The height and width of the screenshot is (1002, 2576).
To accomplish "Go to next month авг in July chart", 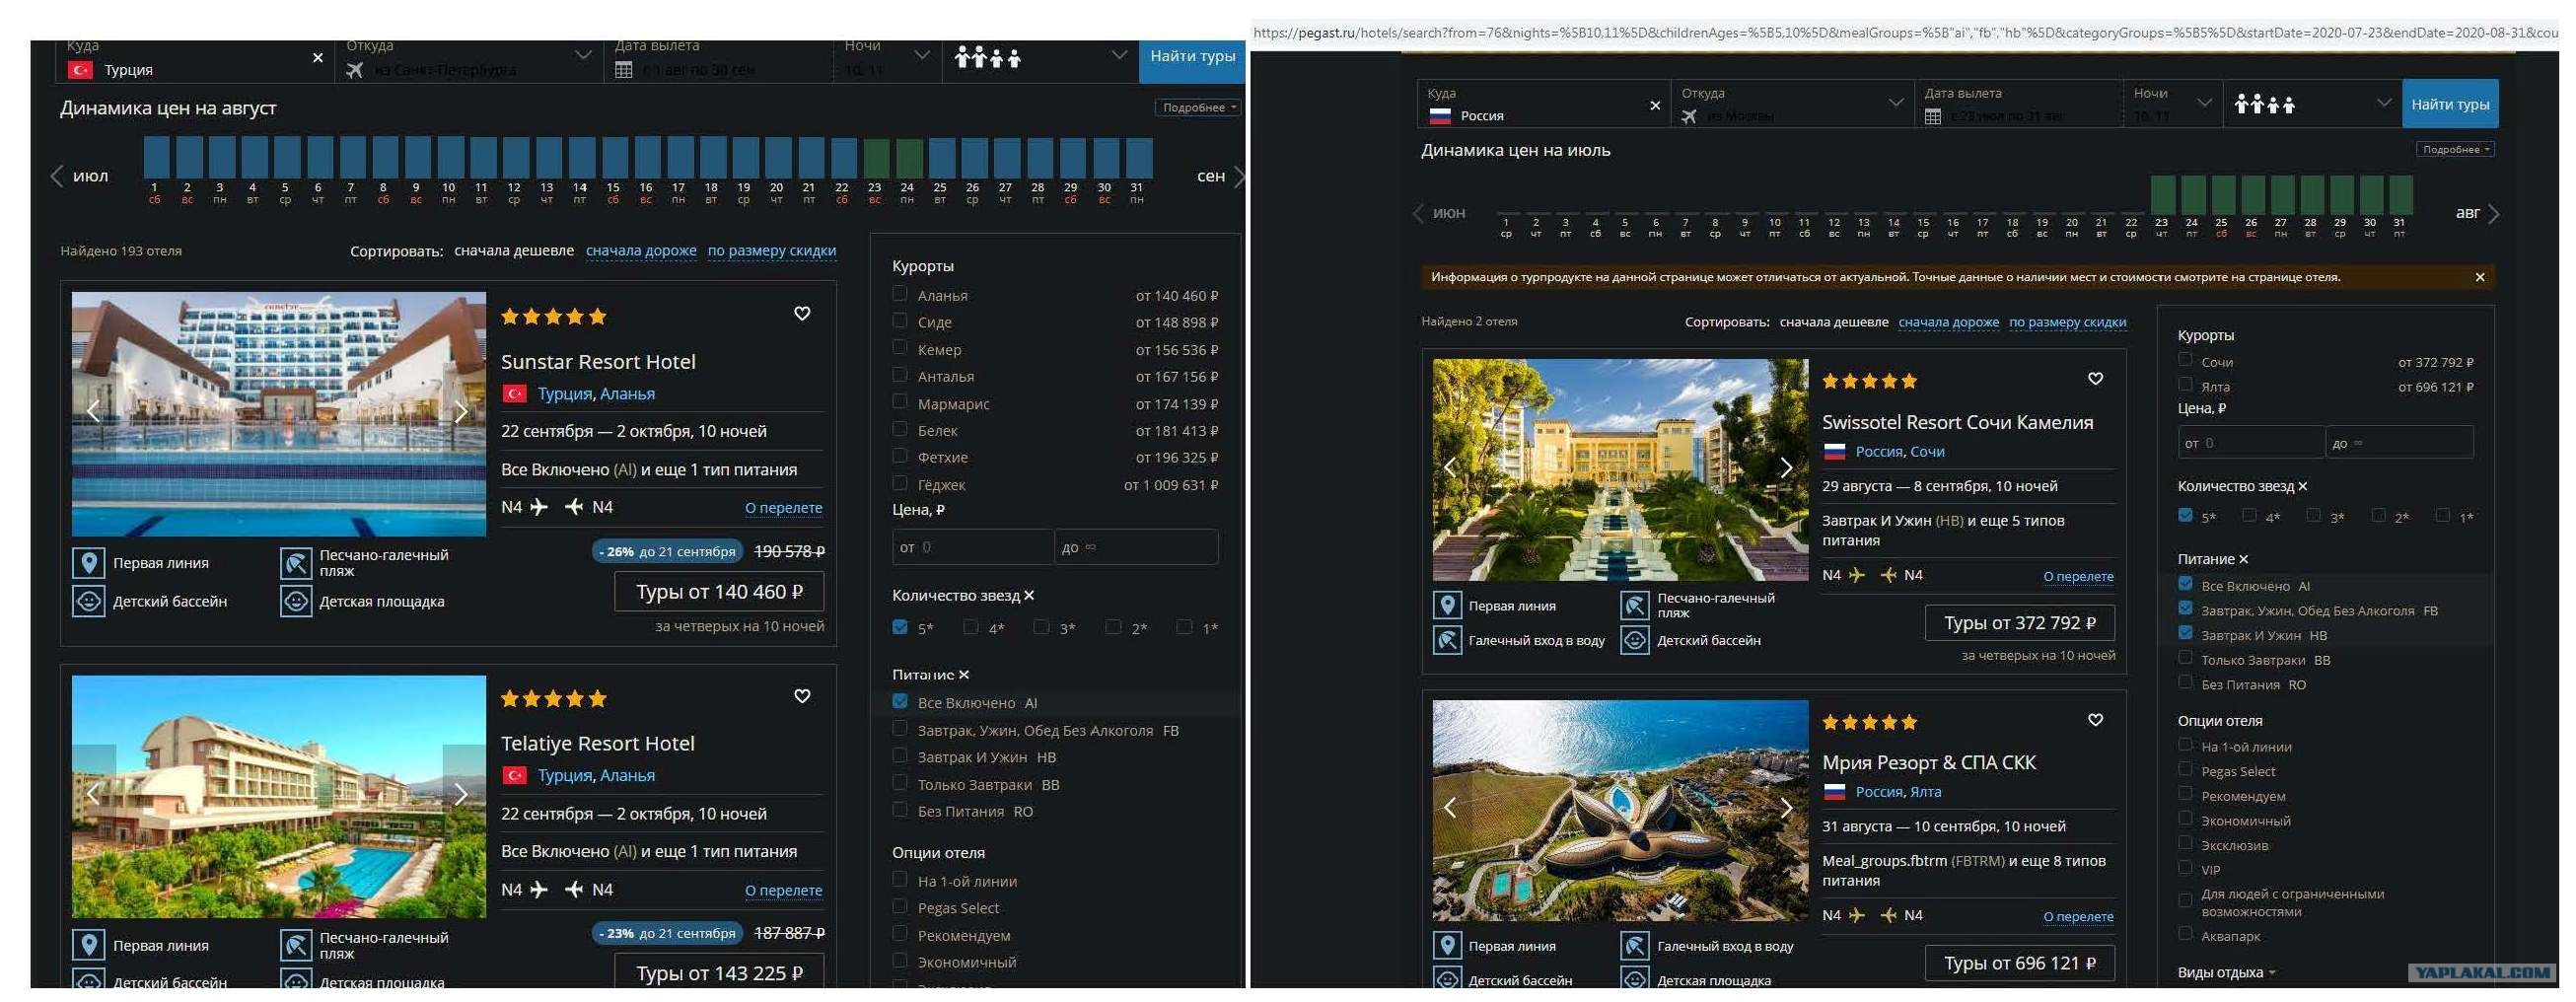I will click(x=2493, y=214).
